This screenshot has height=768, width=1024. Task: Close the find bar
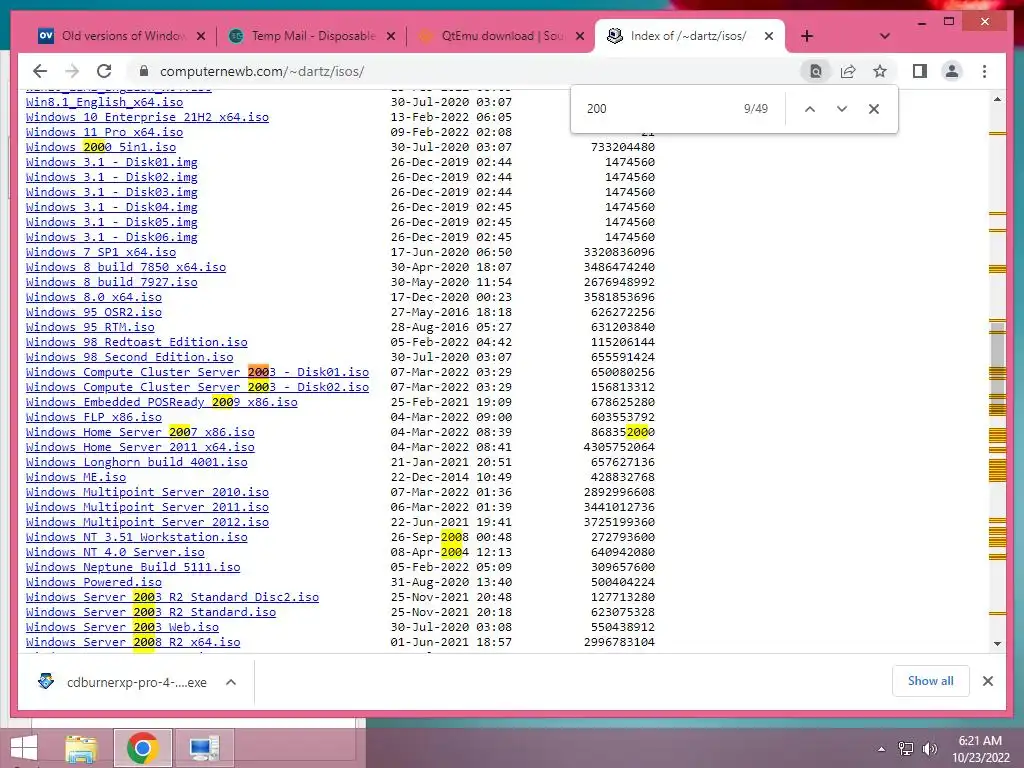tap(874, 109)
